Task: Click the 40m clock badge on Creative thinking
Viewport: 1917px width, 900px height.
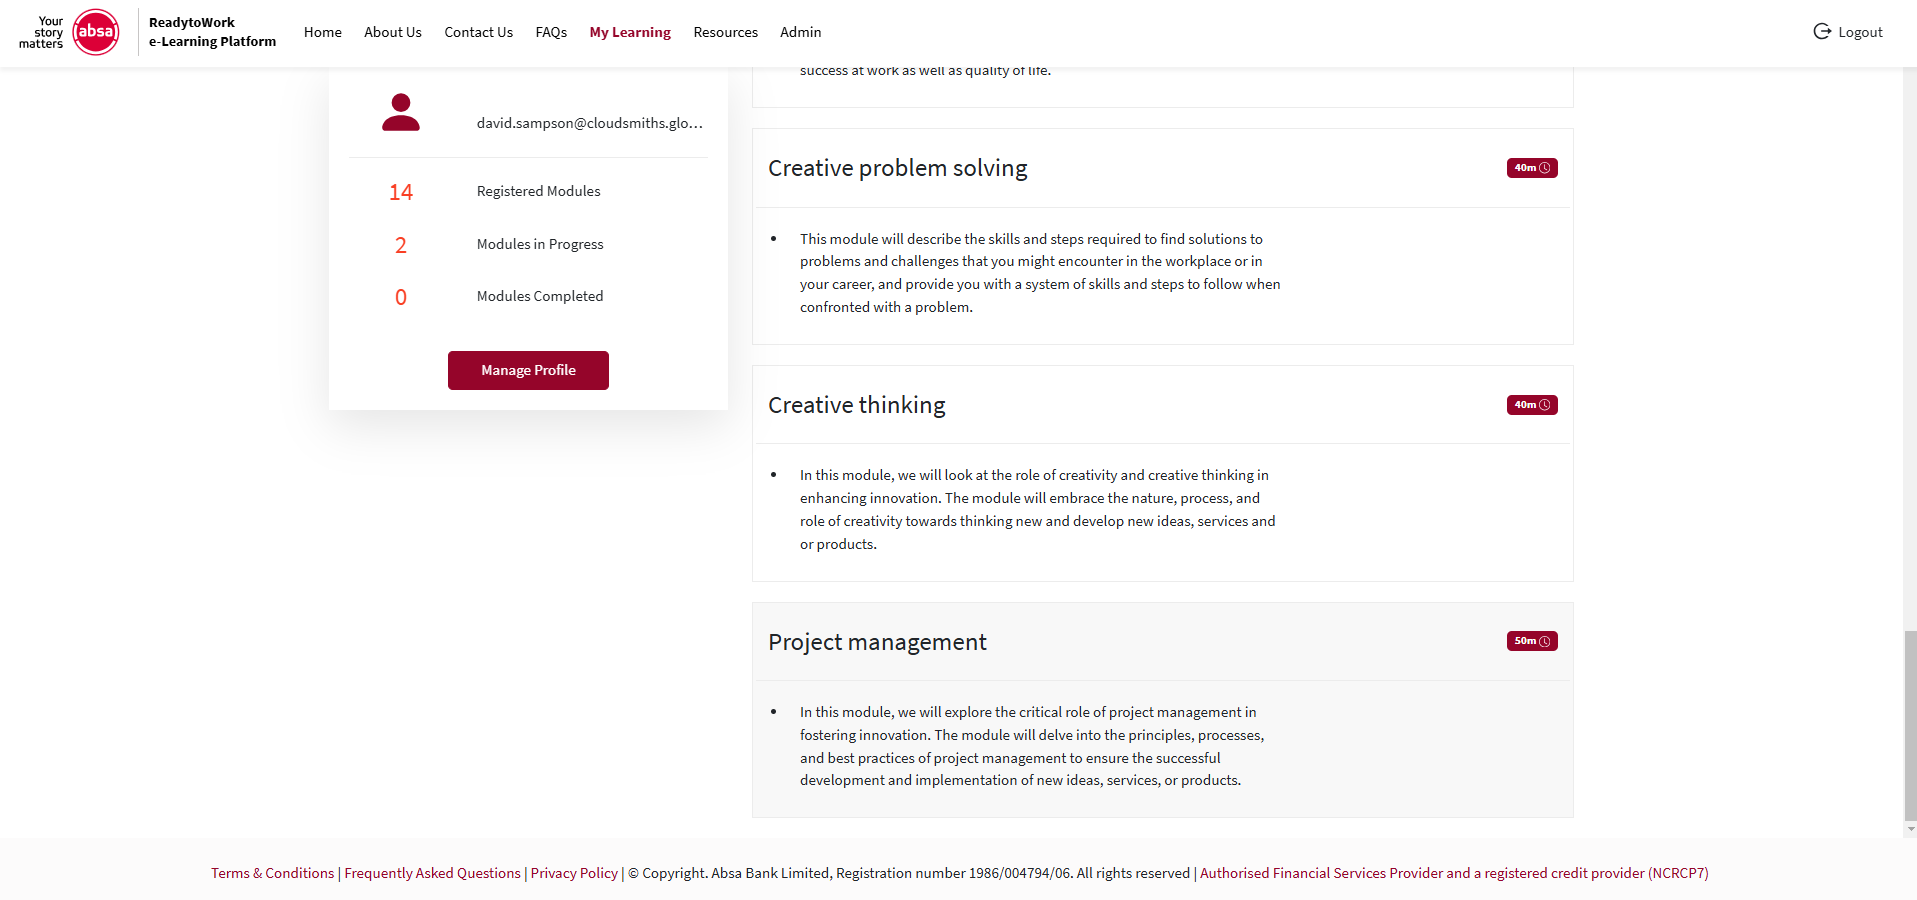Action: coord(1532,405)
